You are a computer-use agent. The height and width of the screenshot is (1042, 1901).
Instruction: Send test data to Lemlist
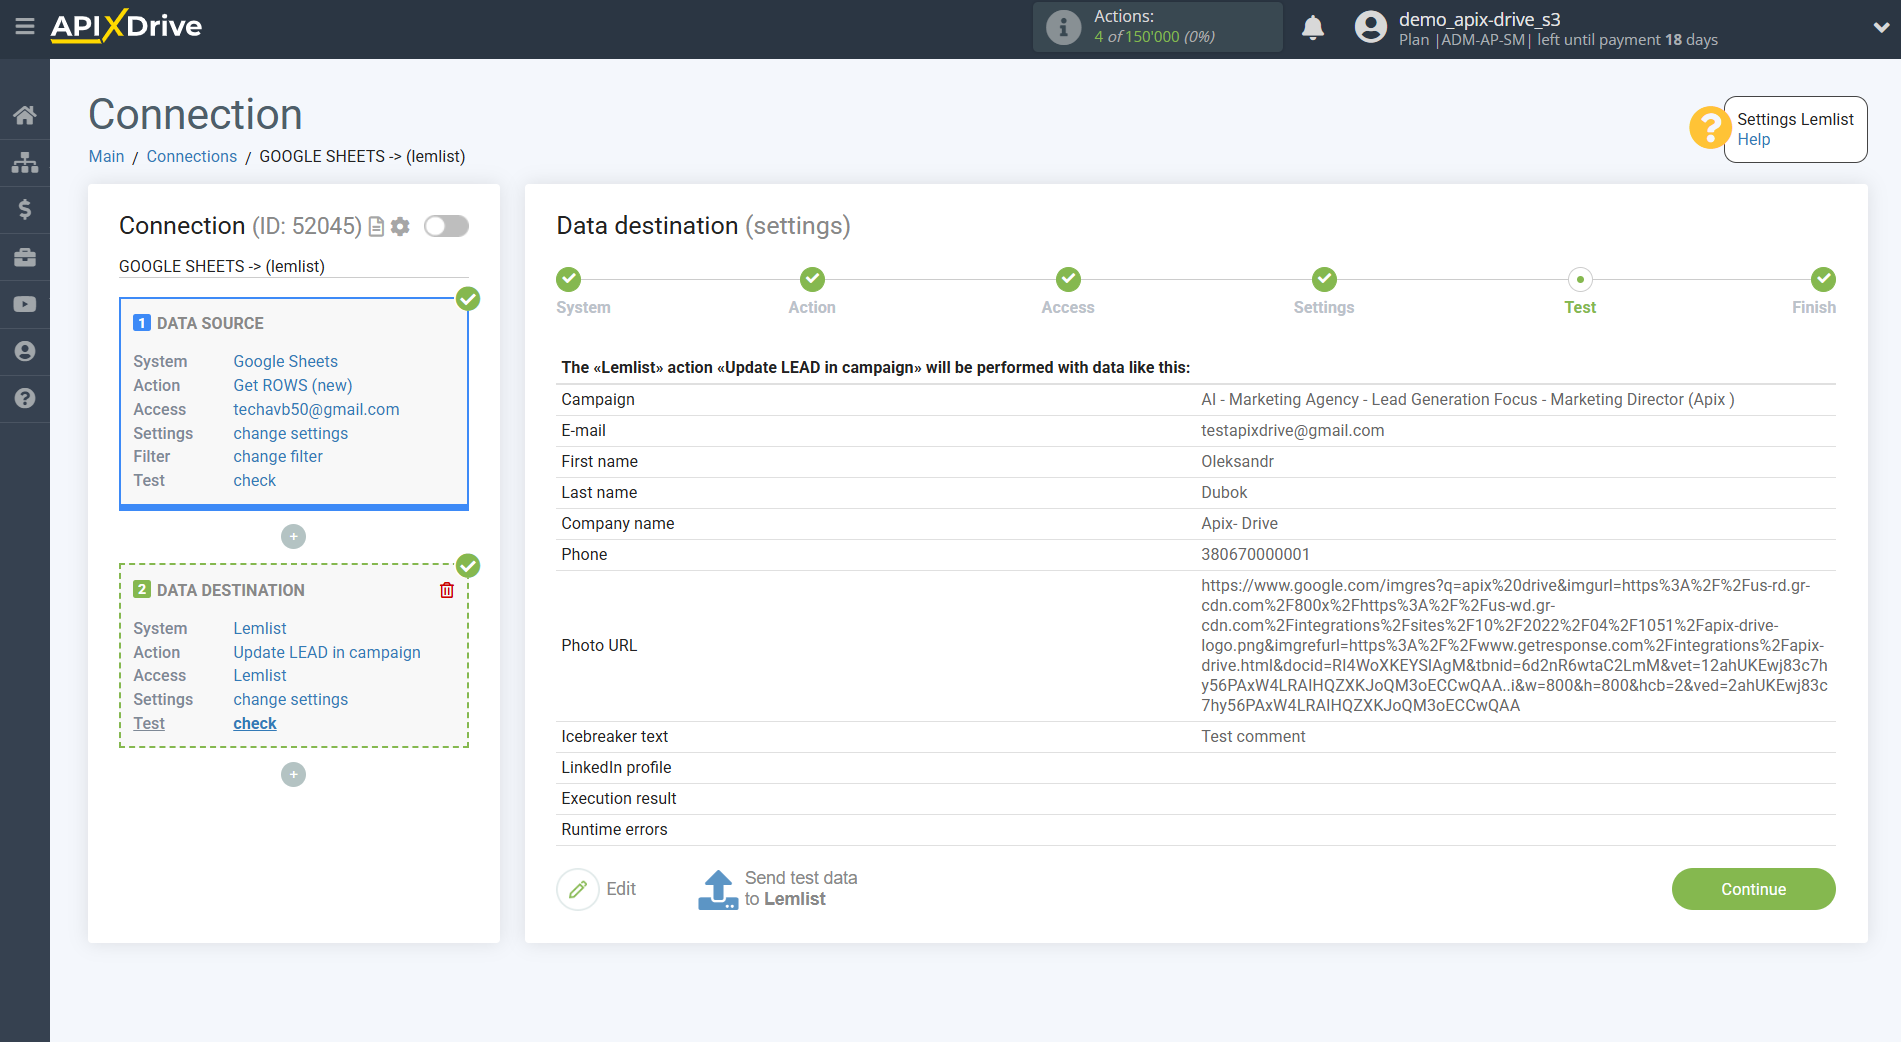point(778,889)
